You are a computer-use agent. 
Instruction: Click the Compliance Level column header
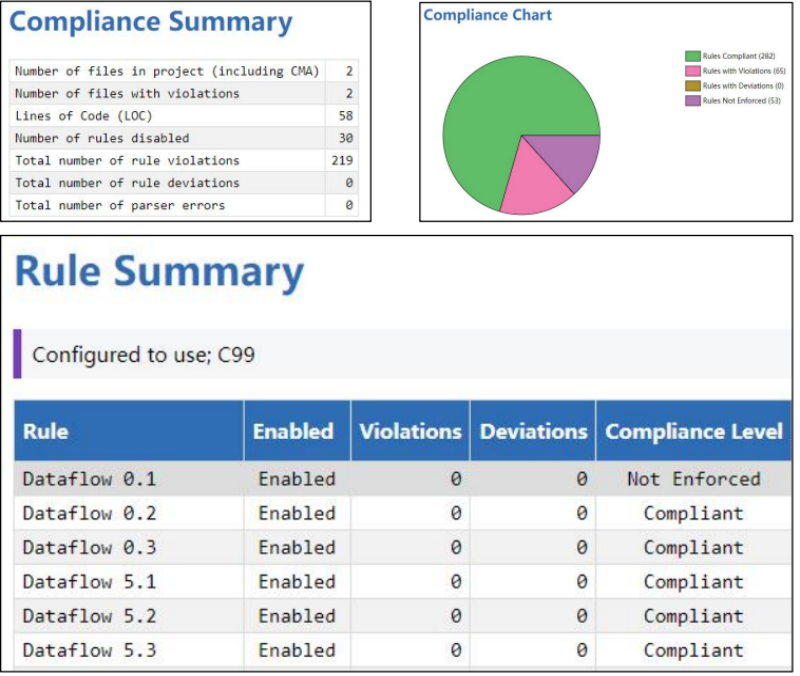click(694, 432)
